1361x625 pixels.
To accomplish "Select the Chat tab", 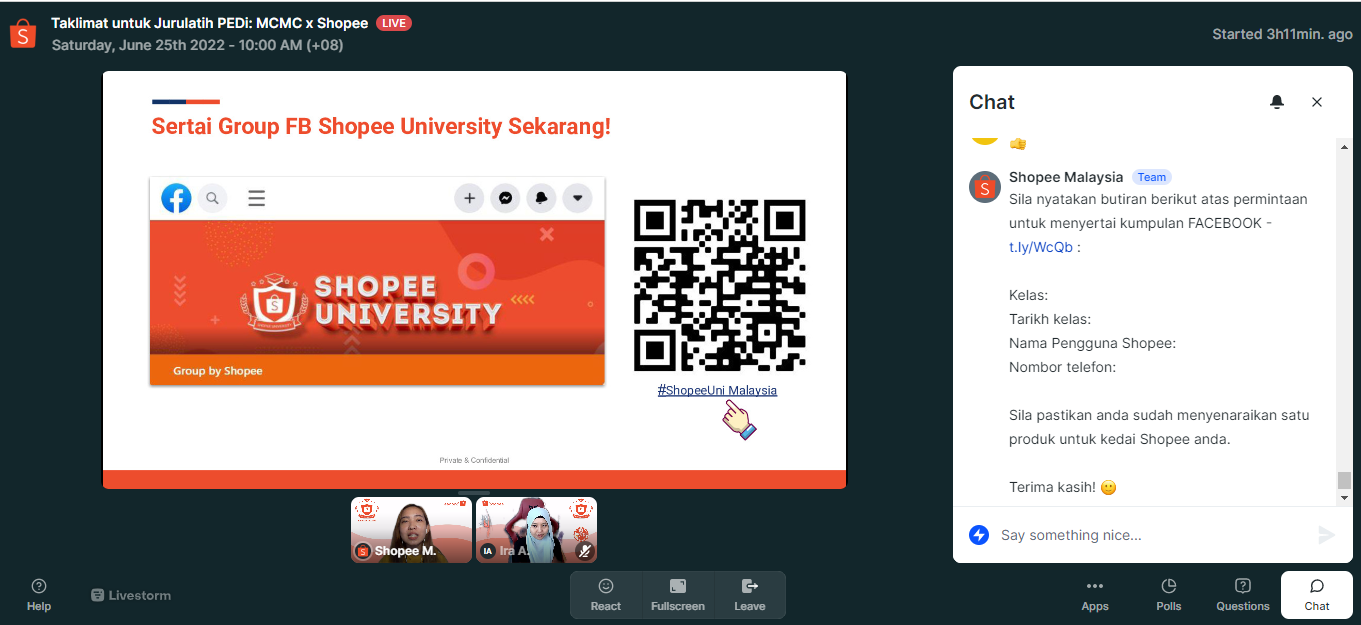I will (x=1317, y=595).
